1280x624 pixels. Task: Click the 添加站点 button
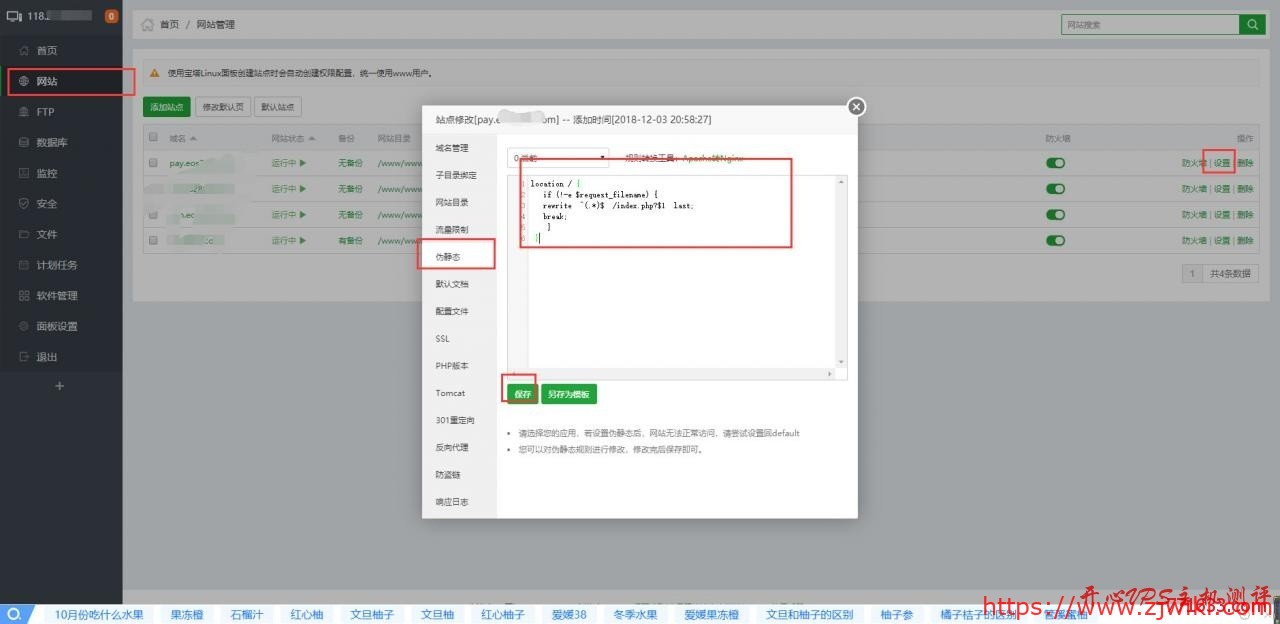pos(166,106)
